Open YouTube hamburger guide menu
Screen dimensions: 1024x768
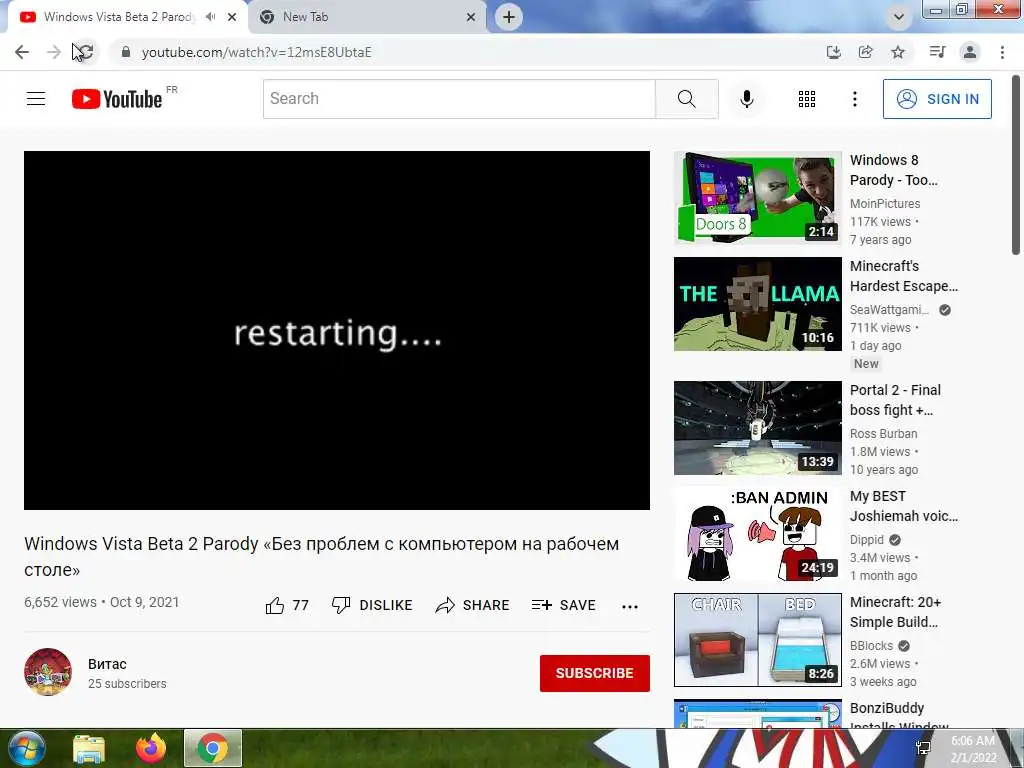pyautogui.click(x=36, y=99)
